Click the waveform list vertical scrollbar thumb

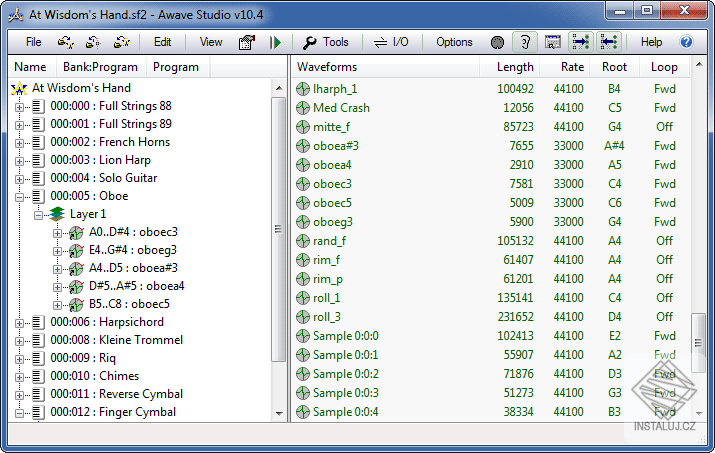(x=698, y=340)
